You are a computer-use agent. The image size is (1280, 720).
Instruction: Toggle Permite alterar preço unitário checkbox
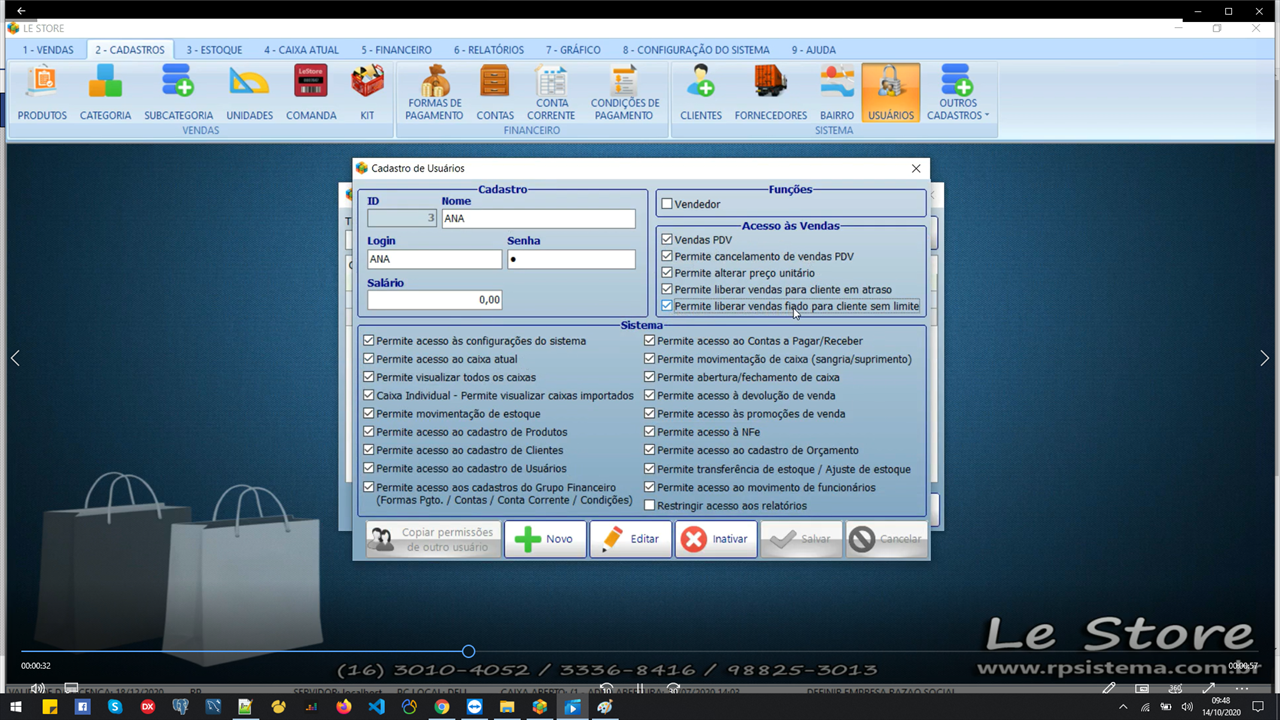coord(667,273)
